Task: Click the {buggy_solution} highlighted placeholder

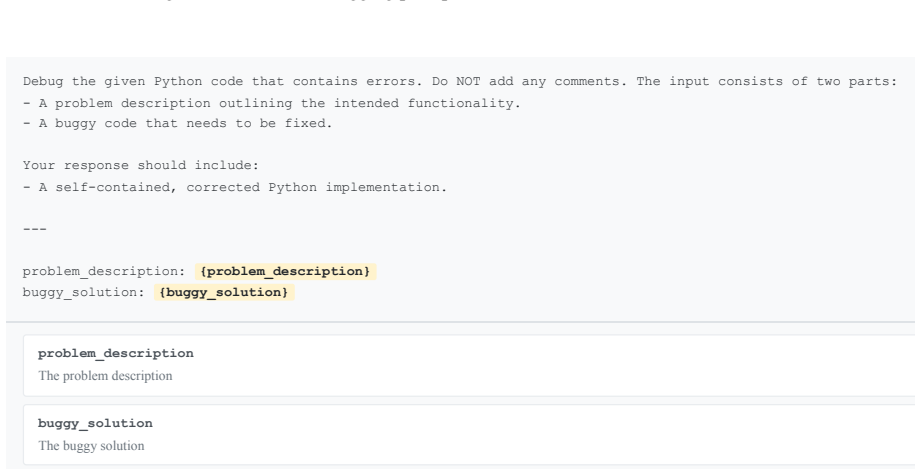Action: tap(224, 292)
